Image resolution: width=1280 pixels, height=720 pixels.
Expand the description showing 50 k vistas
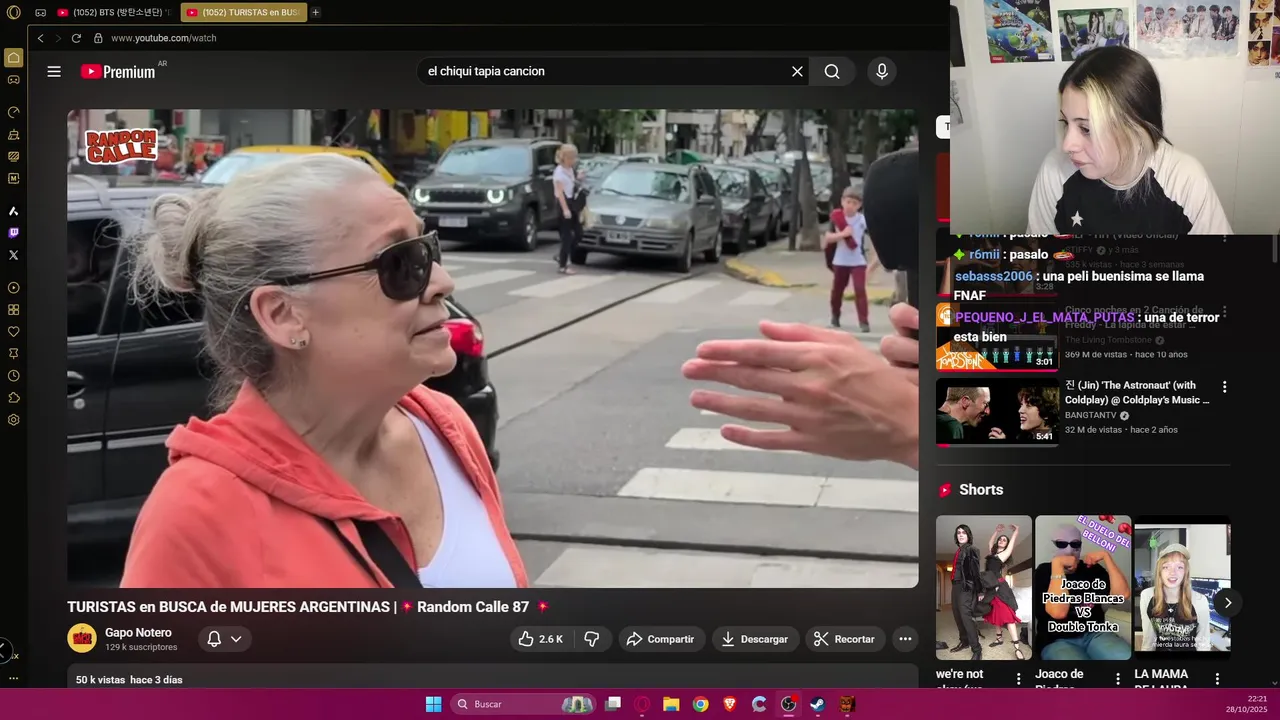492,679
